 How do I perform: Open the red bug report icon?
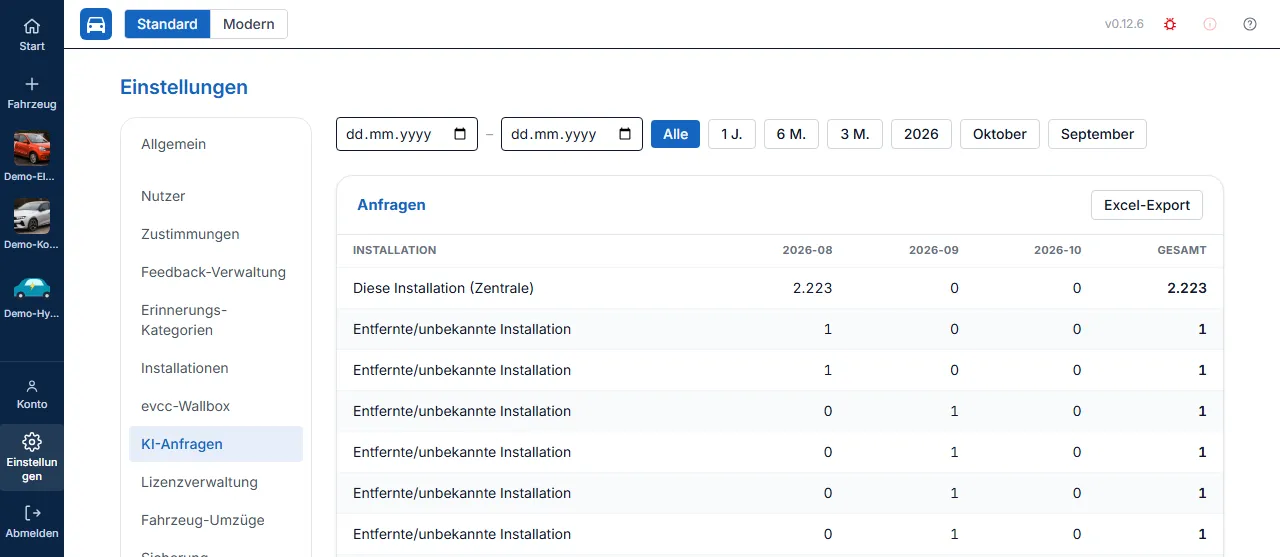(1170, 24)
